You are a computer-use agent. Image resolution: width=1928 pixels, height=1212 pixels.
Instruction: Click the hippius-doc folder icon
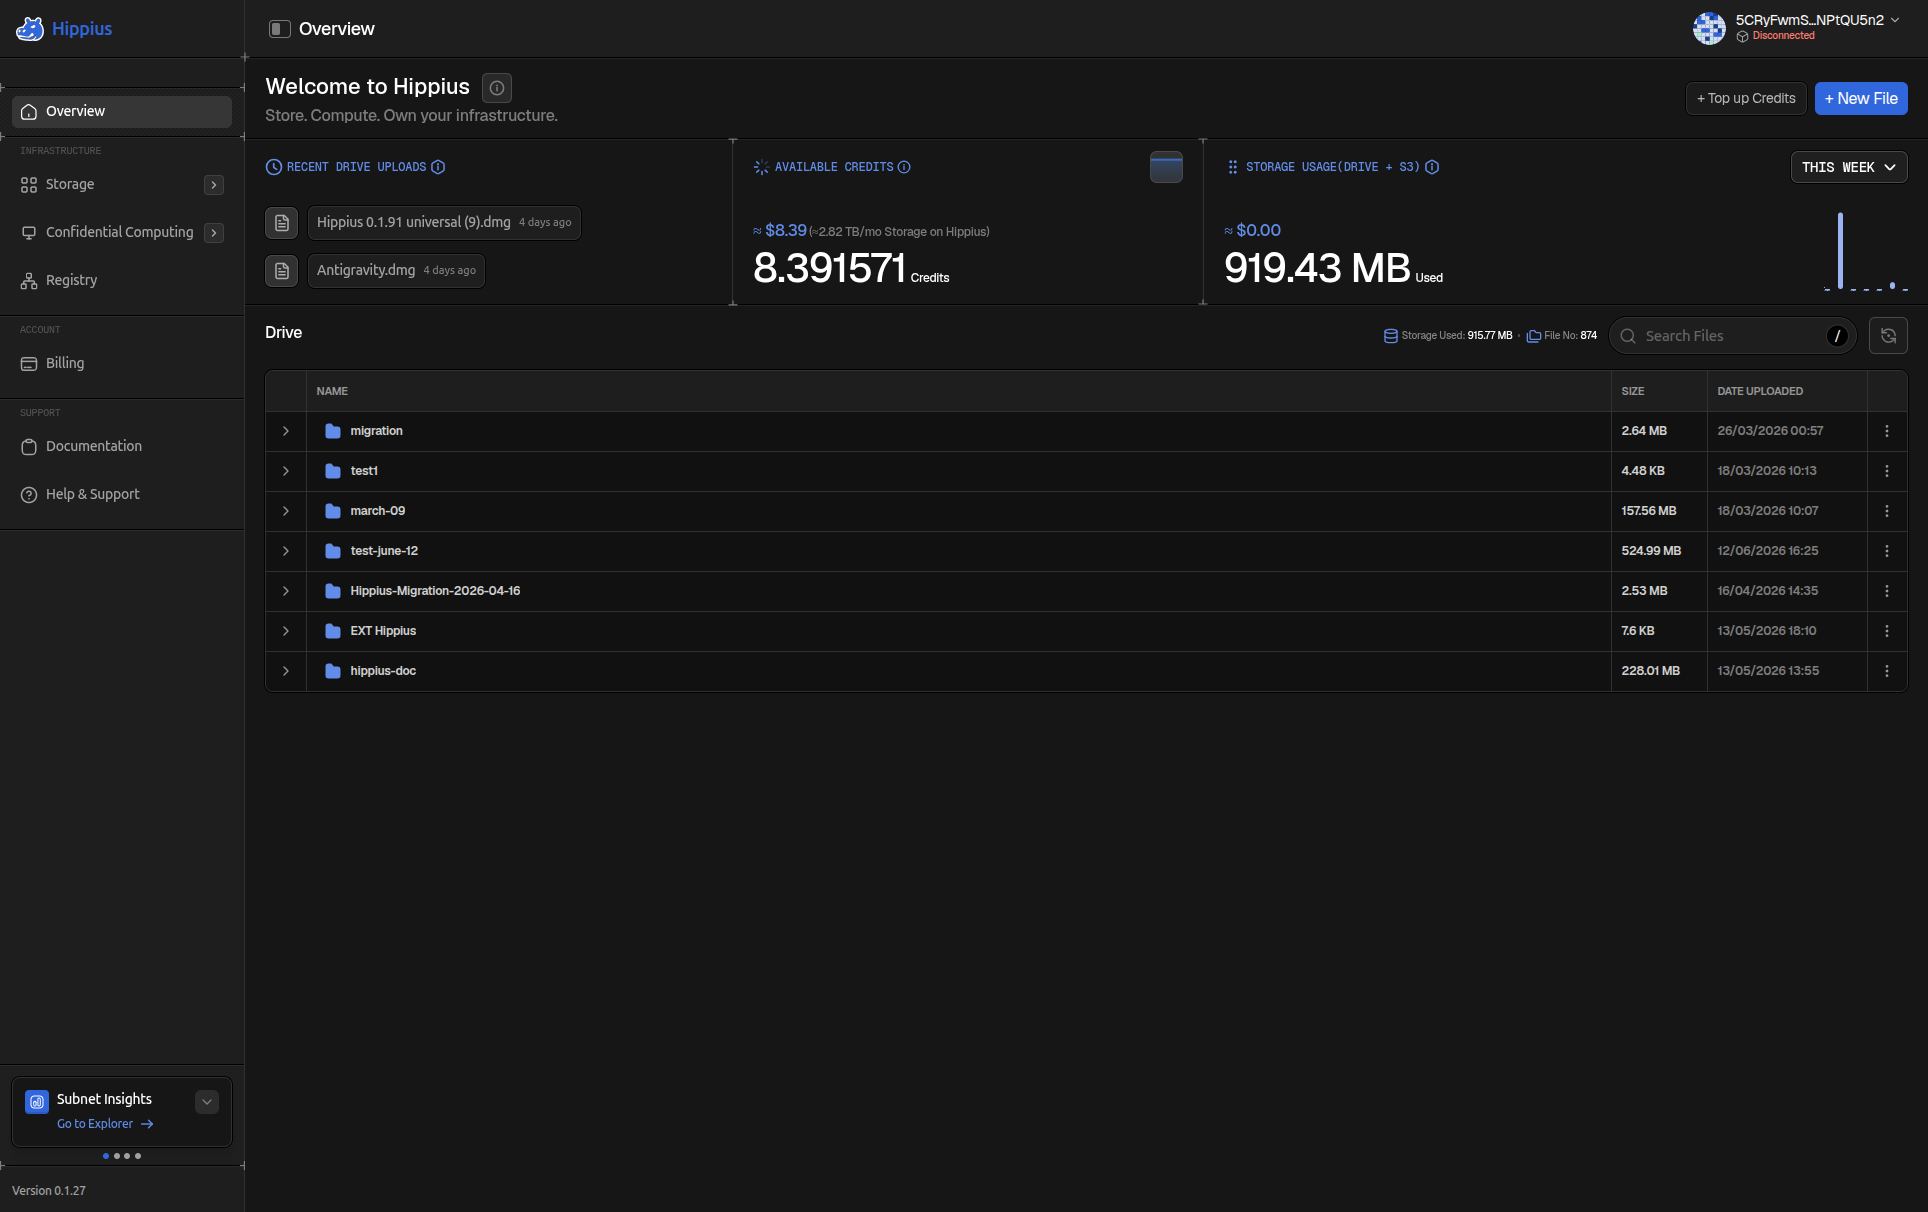pos(333,671)
